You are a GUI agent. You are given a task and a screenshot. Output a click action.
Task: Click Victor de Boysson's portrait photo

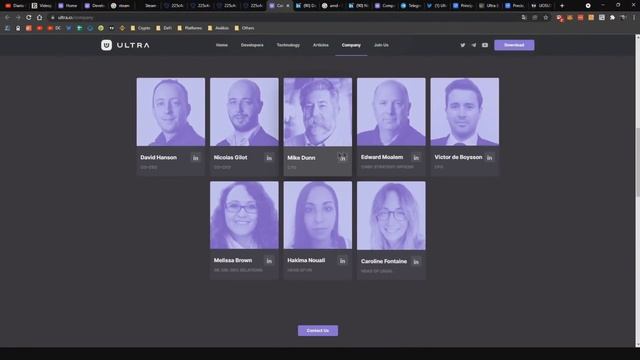click(464, 112)
